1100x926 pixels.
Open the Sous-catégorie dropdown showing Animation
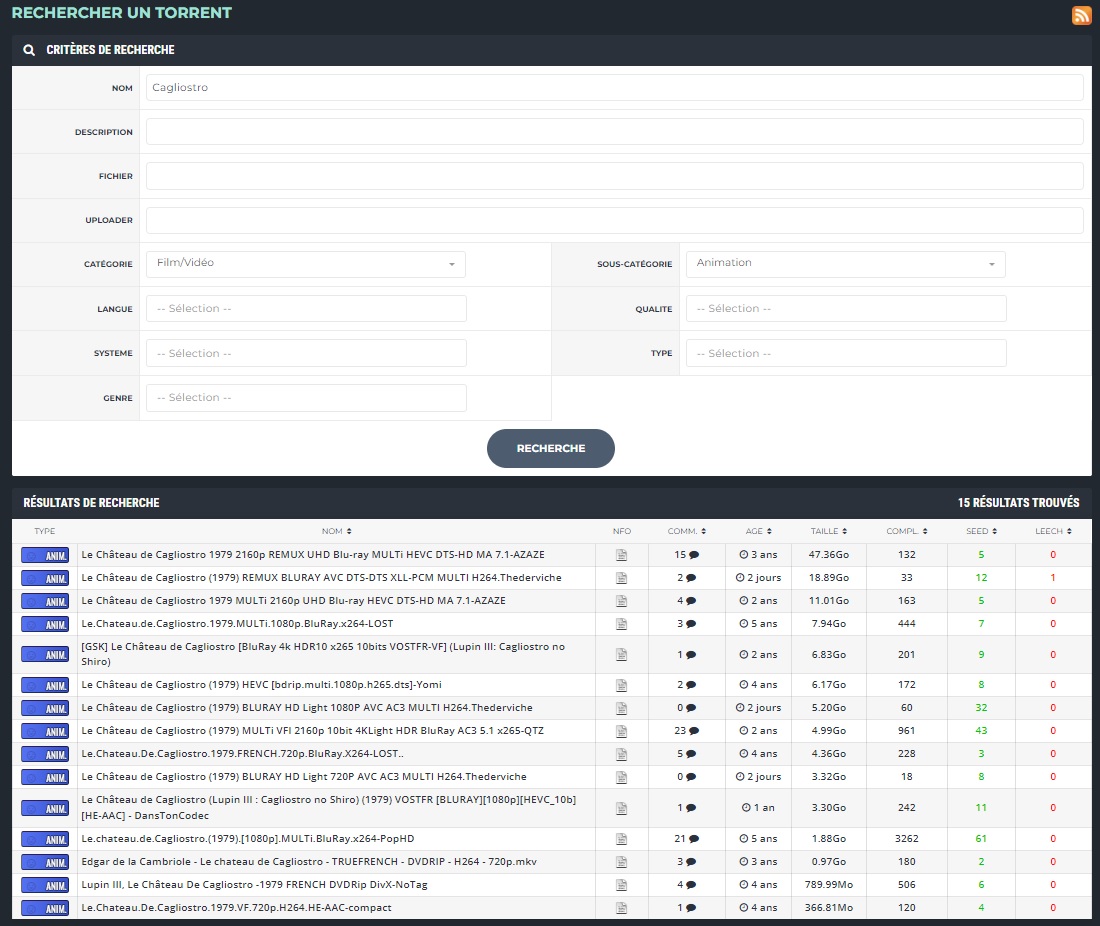point(845,264)
